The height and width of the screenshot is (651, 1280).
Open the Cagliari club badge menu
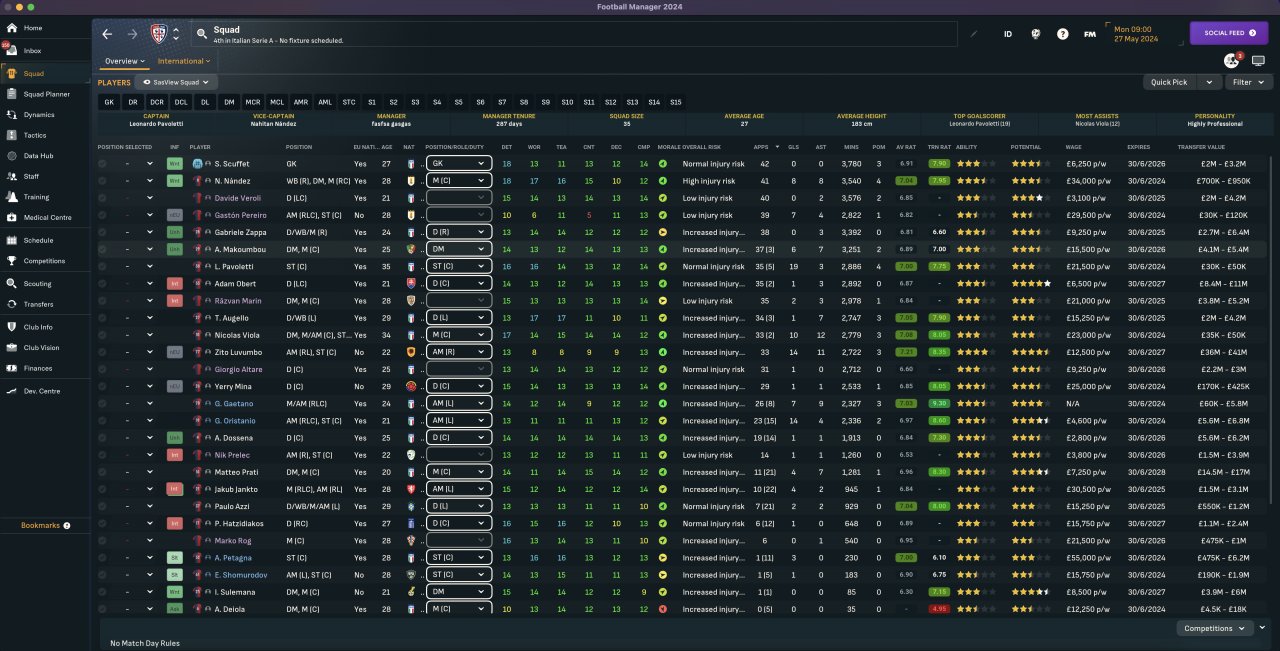click(x=158, y=34)
